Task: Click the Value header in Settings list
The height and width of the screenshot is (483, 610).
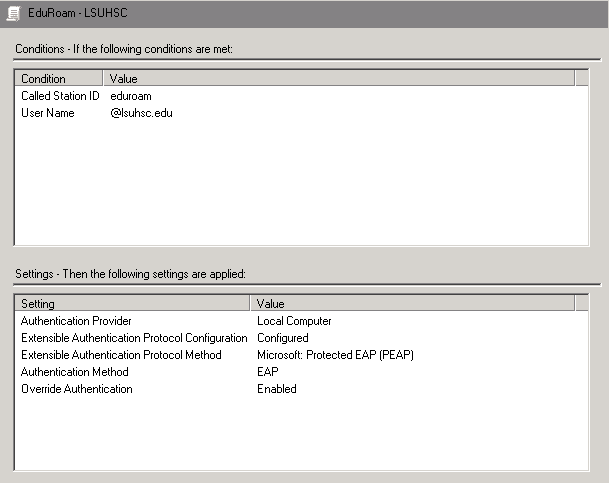Action: (x=412, y=303)
